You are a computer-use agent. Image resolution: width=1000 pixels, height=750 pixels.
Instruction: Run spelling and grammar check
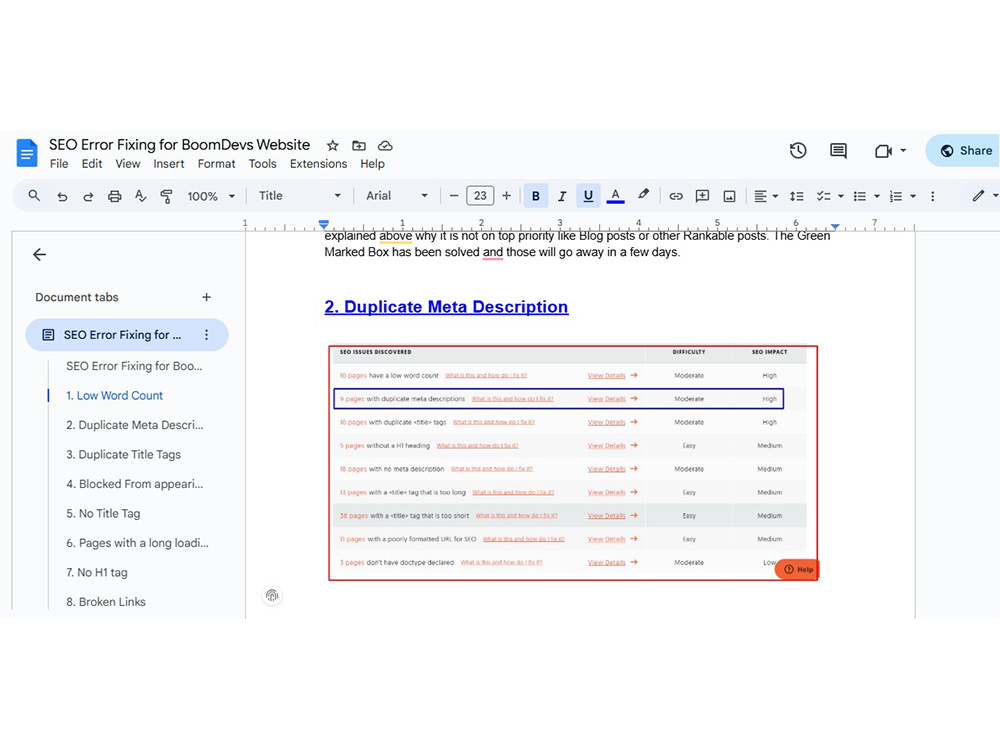pyautogui.click(x=141, y=196)
